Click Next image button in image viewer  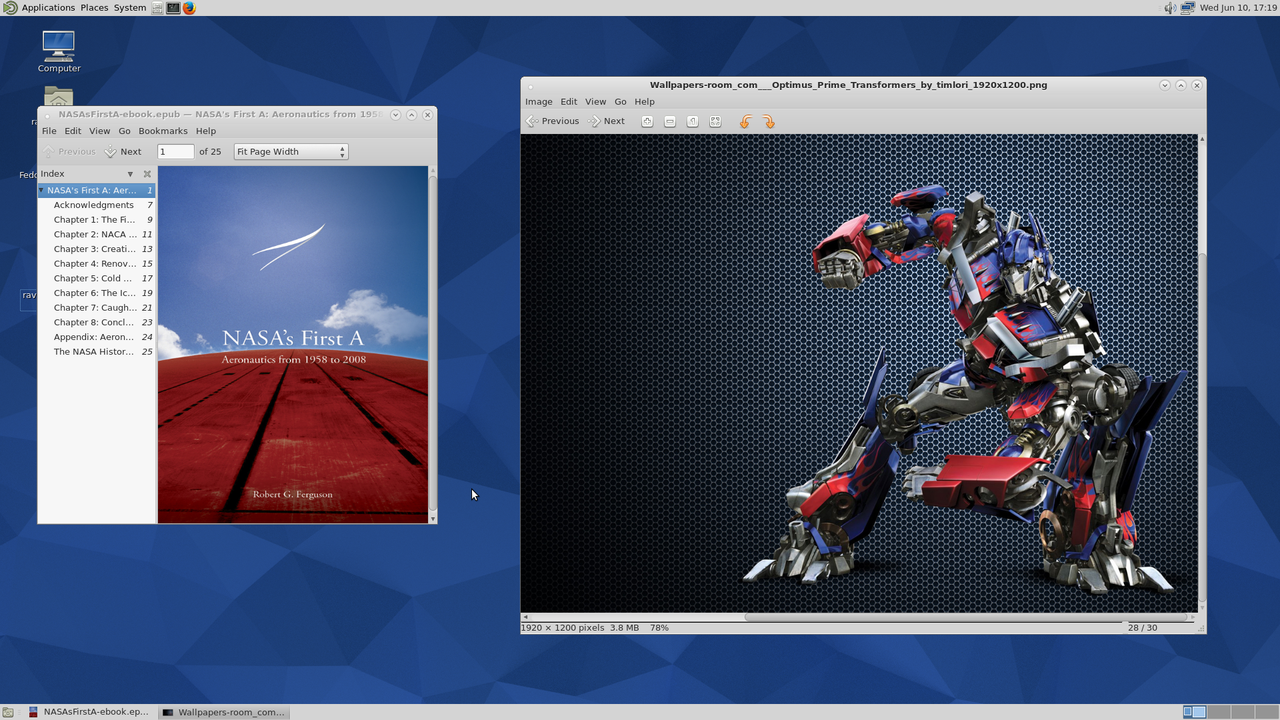click(607, 121)
